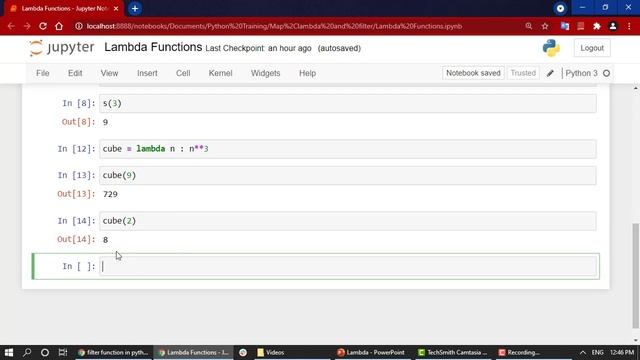Image resolution: width=640 pixels, height=360 pixels.
Task: Click the Logout button
Action: coord(592,48)
